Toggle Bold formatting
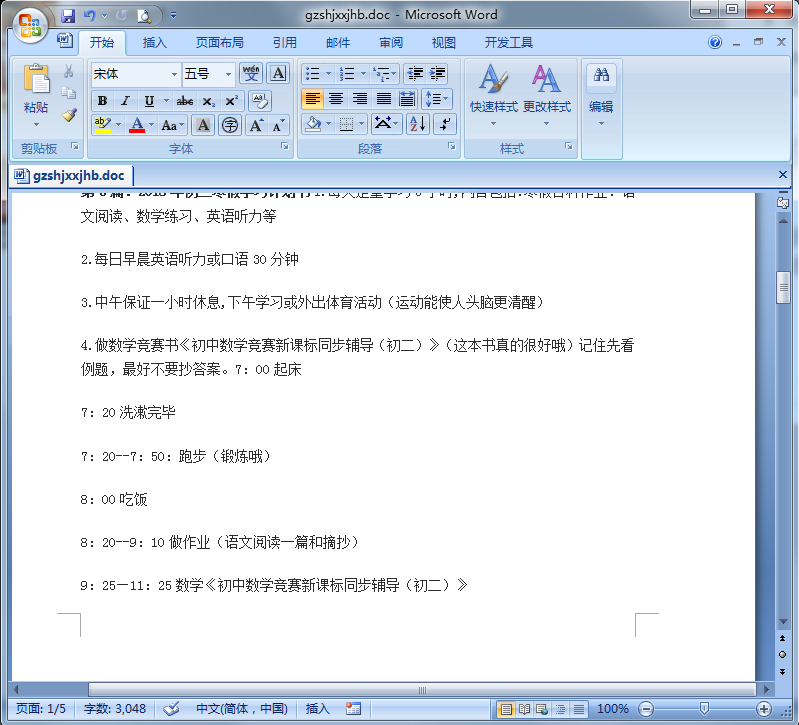The width and height of the screenshot is (799, 725). 102,101
